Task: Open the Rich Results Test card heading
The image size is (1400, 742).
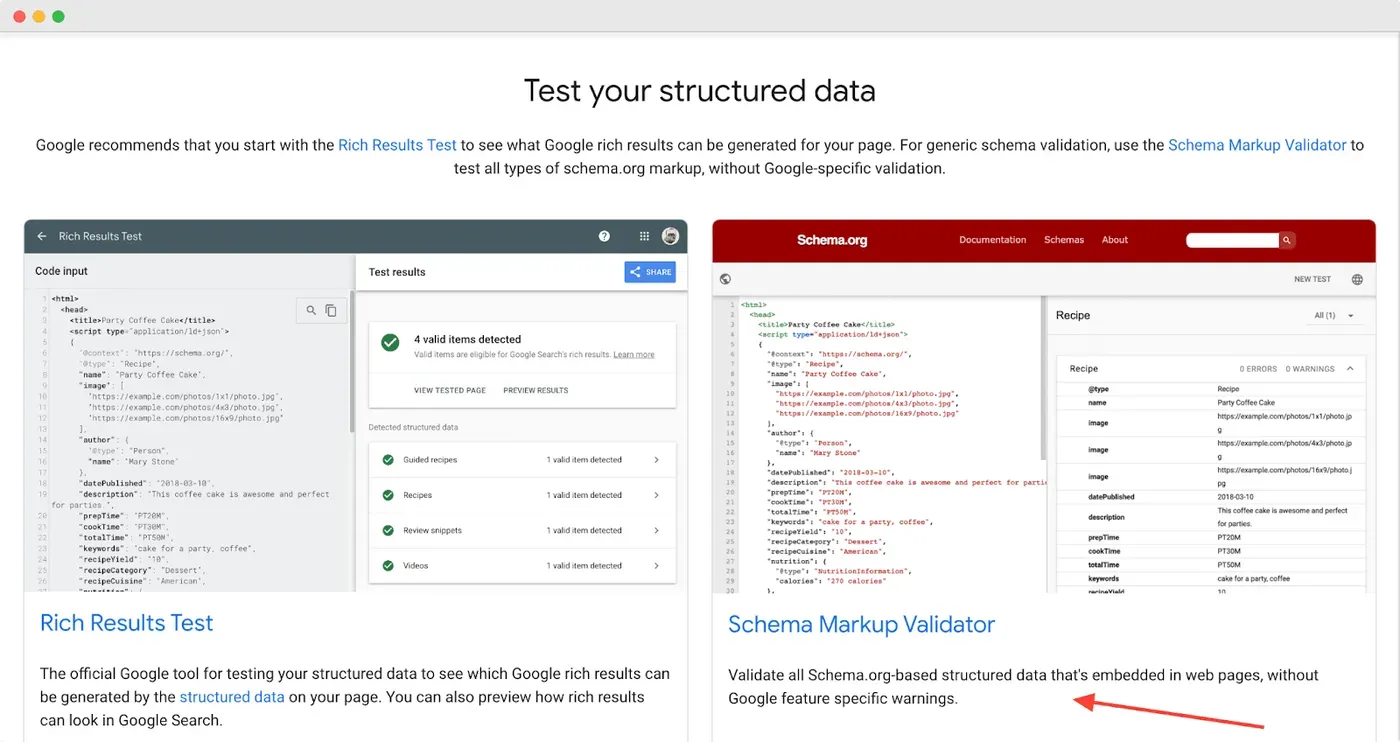Action: tap(127, 623)
